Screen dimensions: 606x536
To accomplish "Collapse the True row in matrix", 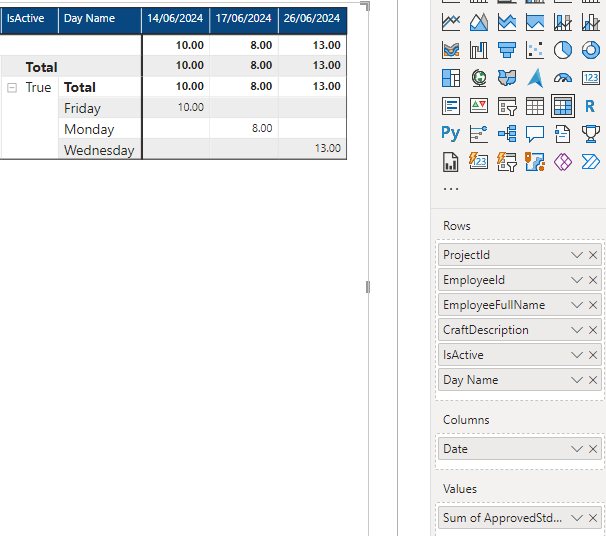I will click(12, 88).
